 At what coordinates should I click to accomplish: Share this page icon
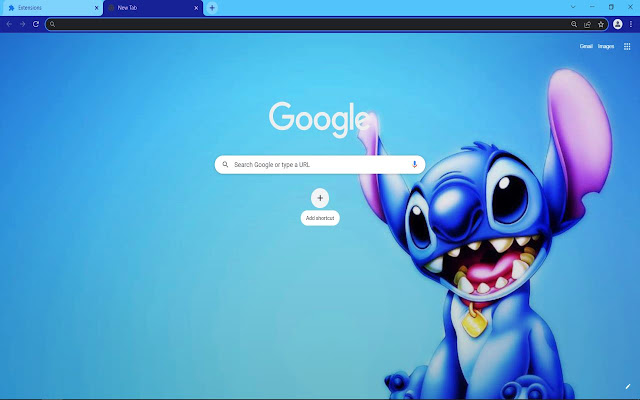(x=587, y=24)
